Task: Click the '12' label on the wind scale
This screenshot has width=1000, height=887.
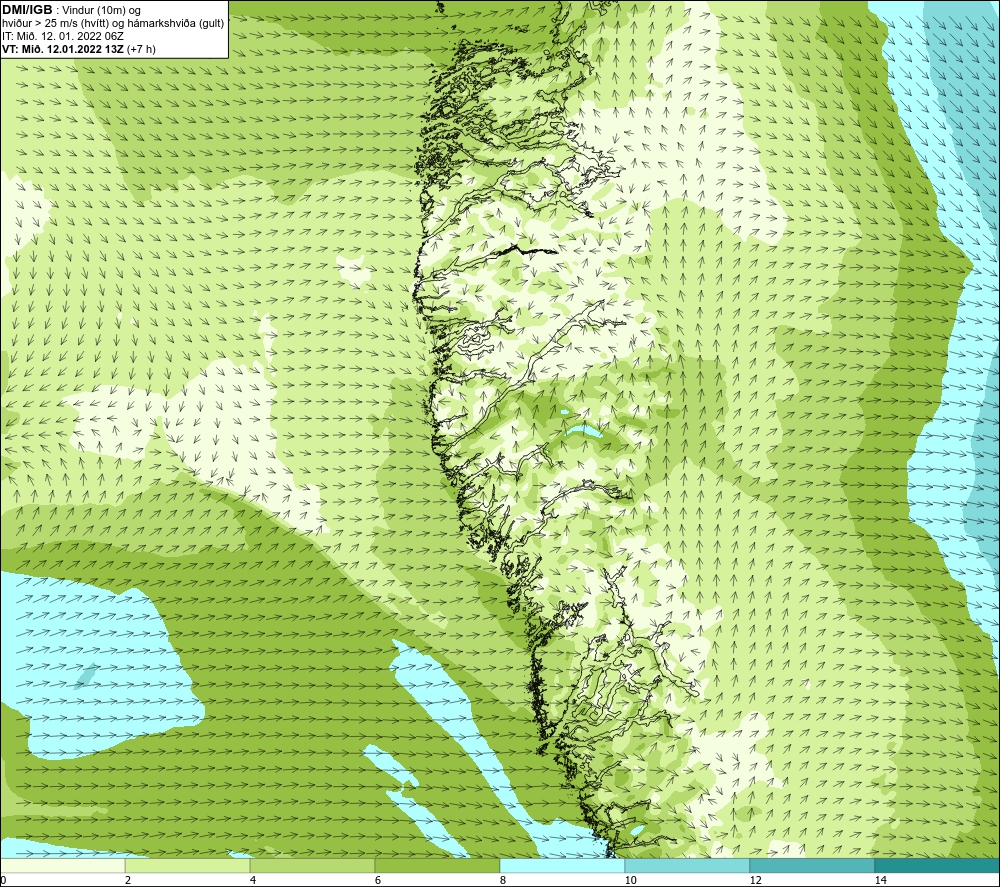Action: 755,881
